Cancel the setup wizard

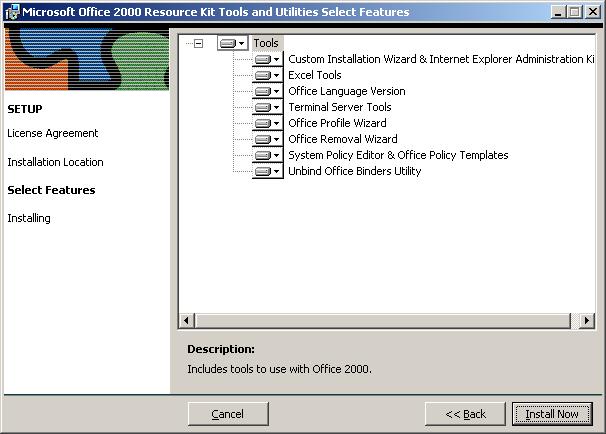tap(227, 414)
